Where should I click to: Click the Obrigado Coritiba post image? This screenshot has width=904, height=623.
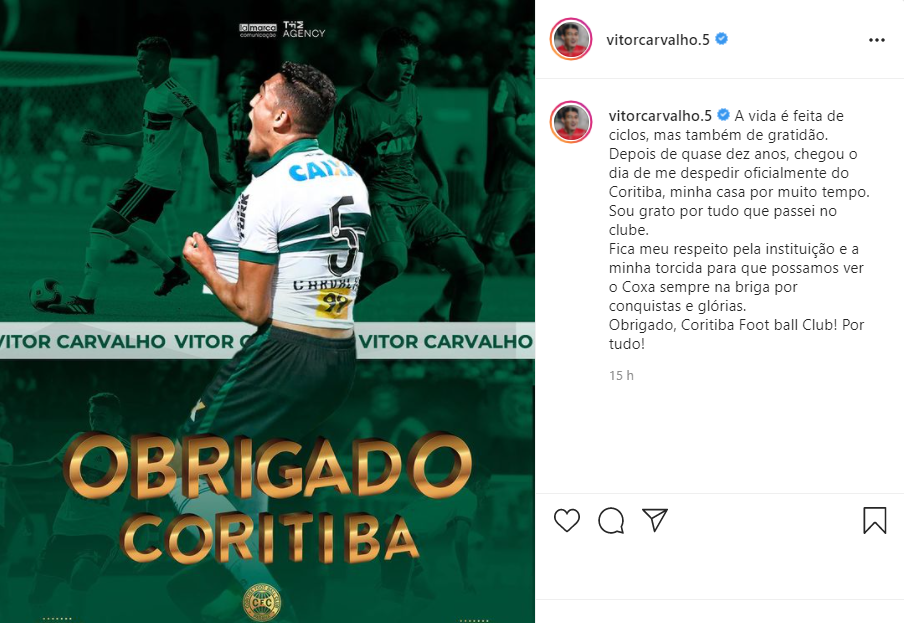pyautogui.click(x=268, y=311)
